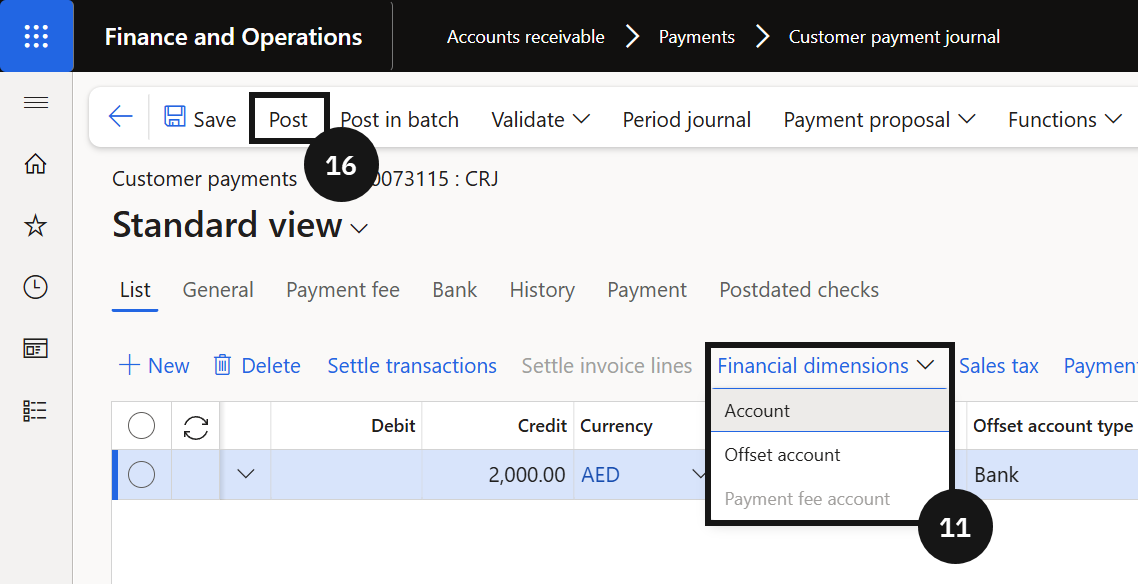The height and width of the screenshot is (584, 1138).
Task: Click Settle invoice lines
Action: 607,366
